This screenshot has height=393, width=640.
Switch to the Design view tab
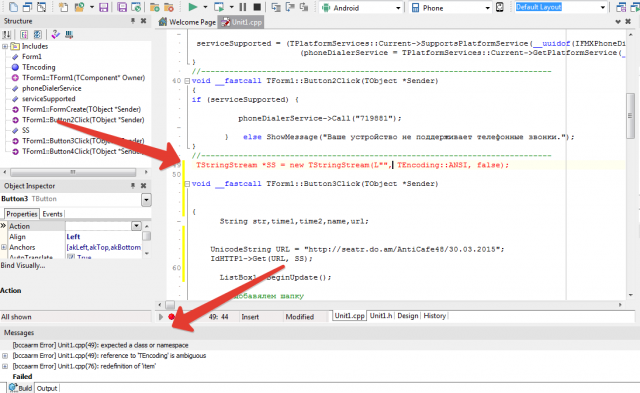point(408,316)
